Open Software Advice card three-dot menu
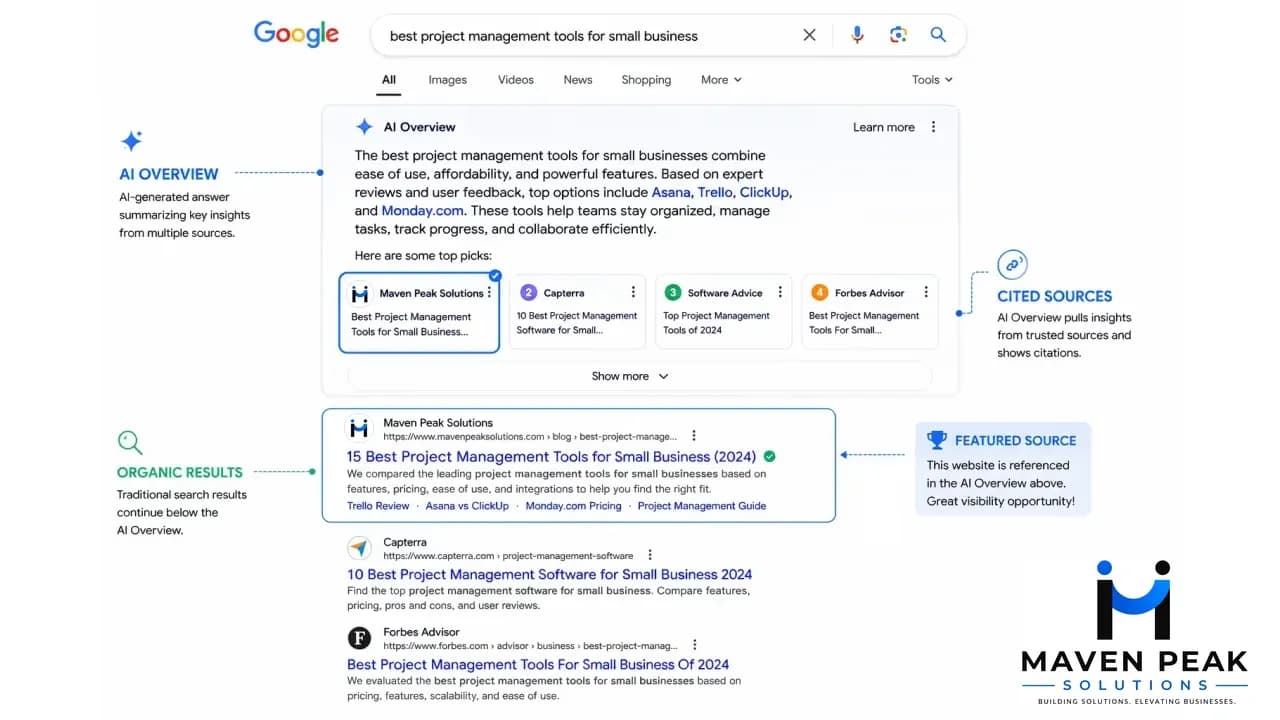Viewport: 1280px width, 720px height. [780, 292]
